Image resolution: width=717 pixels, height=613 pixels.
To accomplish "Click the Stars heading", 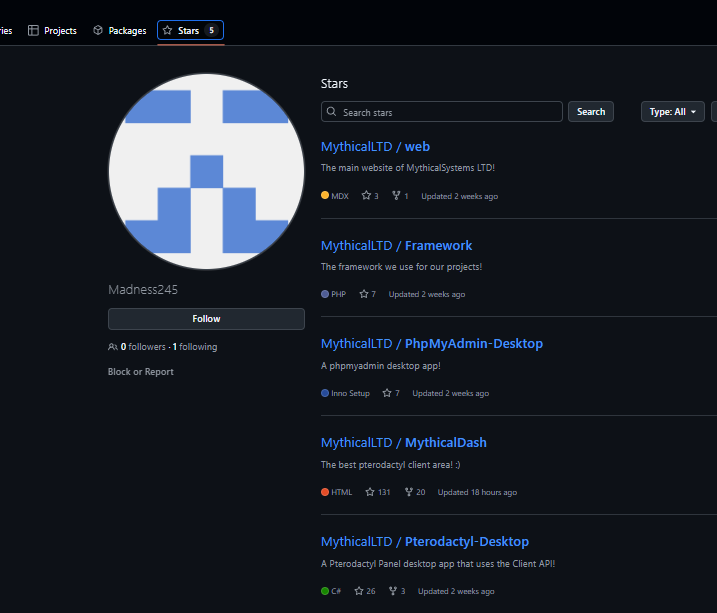I will point(334,84).
